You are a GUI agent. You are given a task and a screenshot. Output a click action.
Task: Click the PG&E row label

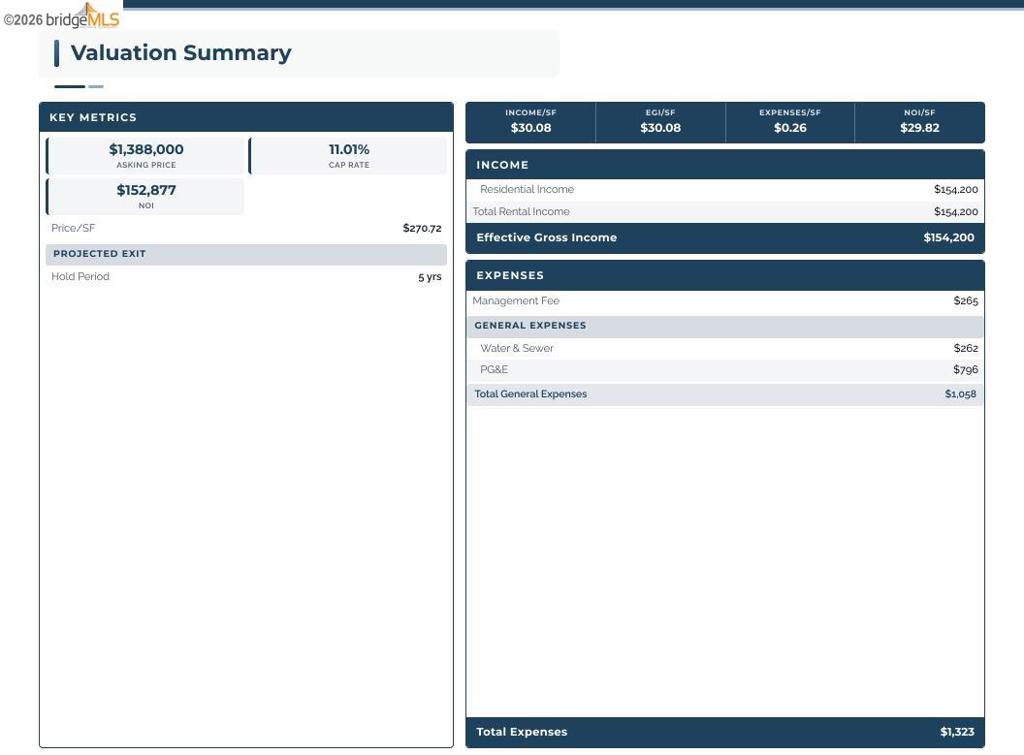(494, 370)
